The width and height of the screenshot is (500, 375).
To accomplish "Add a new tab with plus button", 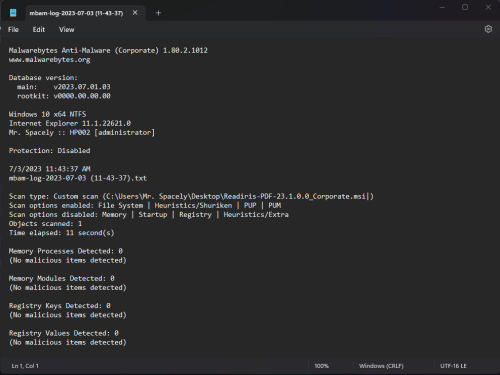I will [158, 13].
